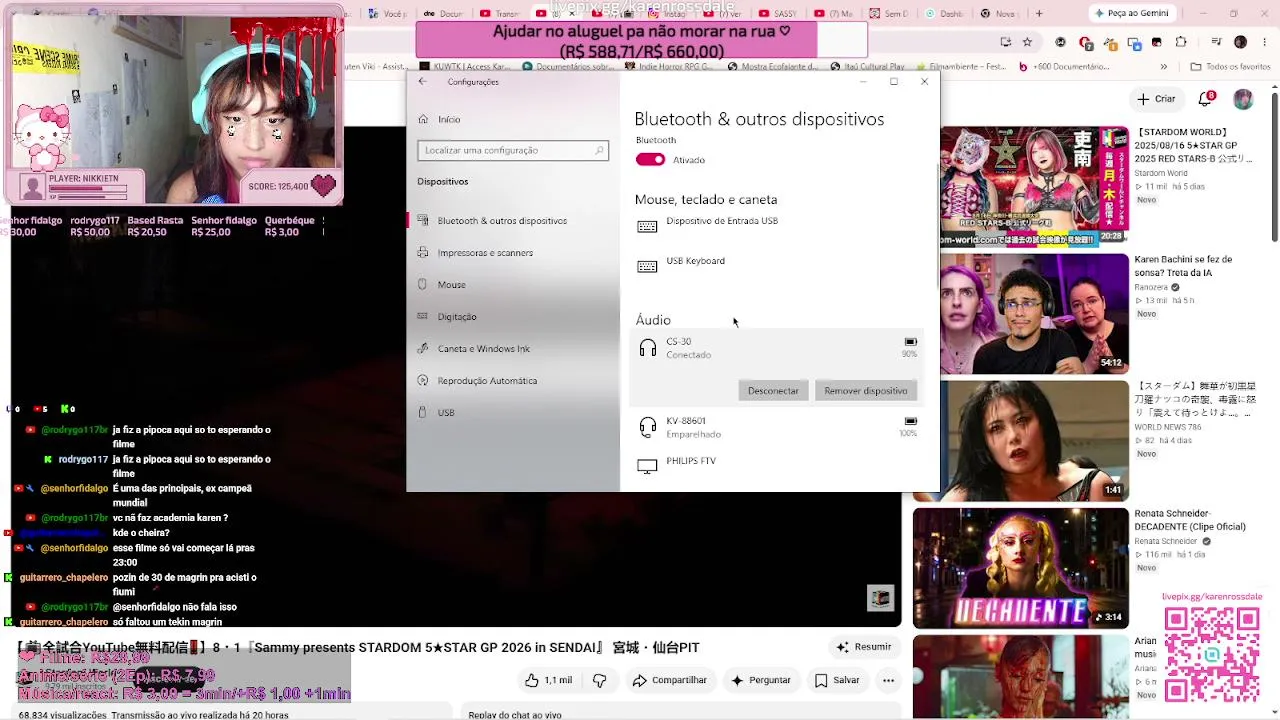Click the Perguntar button

[x=760, y=680]
